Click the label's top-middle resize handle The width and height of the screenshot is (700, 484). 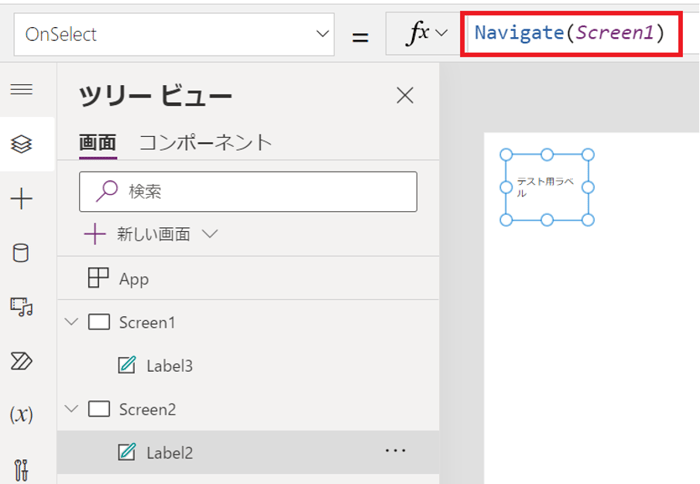547,154
